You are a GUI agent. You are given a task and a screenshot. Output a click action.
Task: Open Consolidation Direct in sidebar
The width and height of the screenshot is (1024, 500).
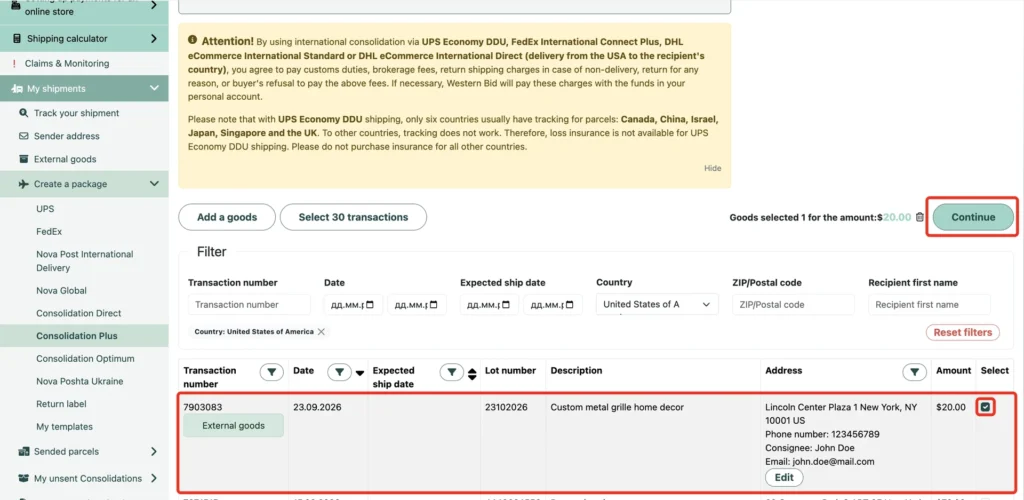[79, 313]
